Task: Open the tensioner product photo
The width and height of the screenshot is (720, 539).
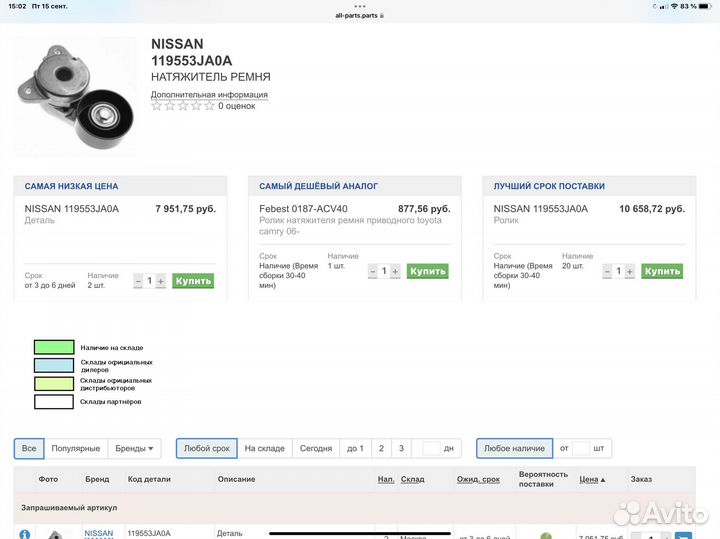Action: (75, 96)
